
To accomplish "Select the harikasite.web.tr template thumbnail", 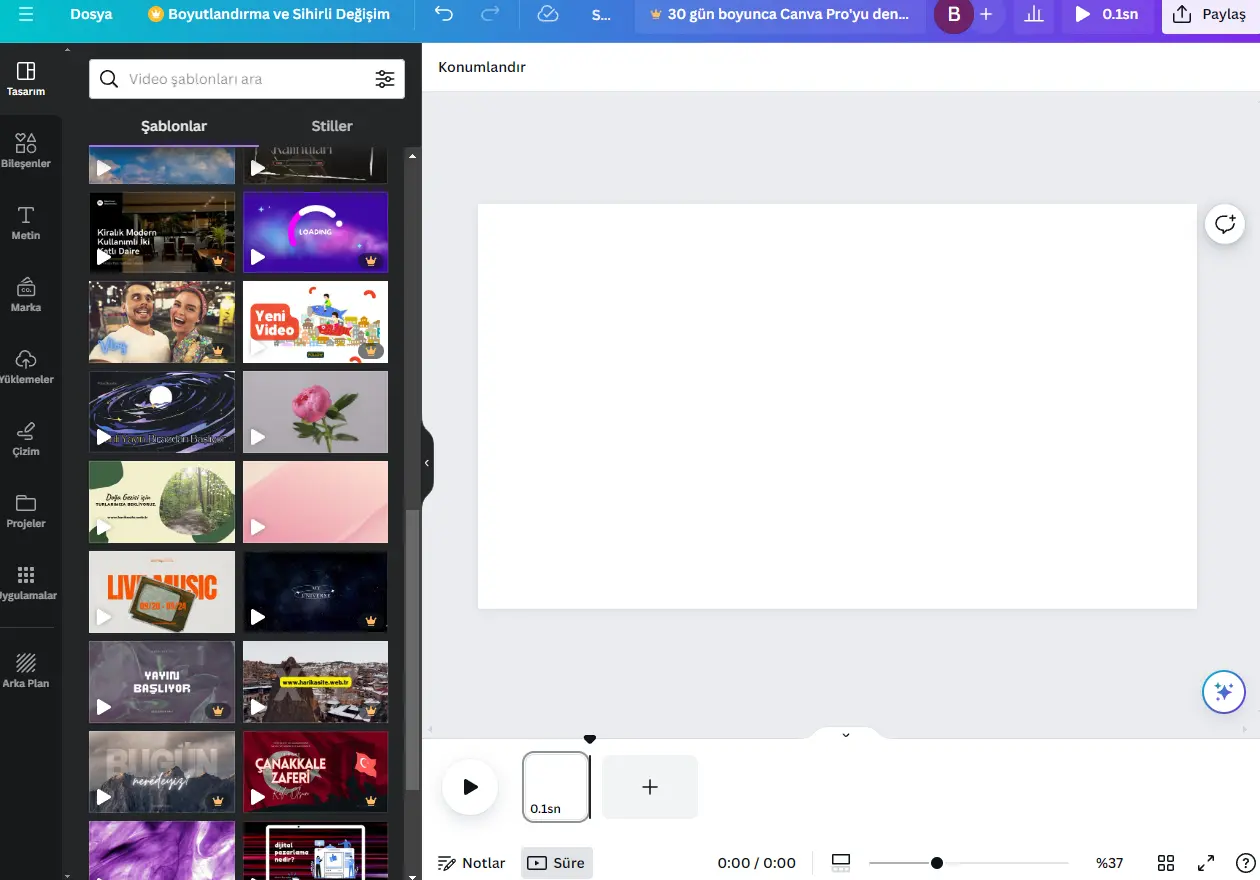I will 315,682.
